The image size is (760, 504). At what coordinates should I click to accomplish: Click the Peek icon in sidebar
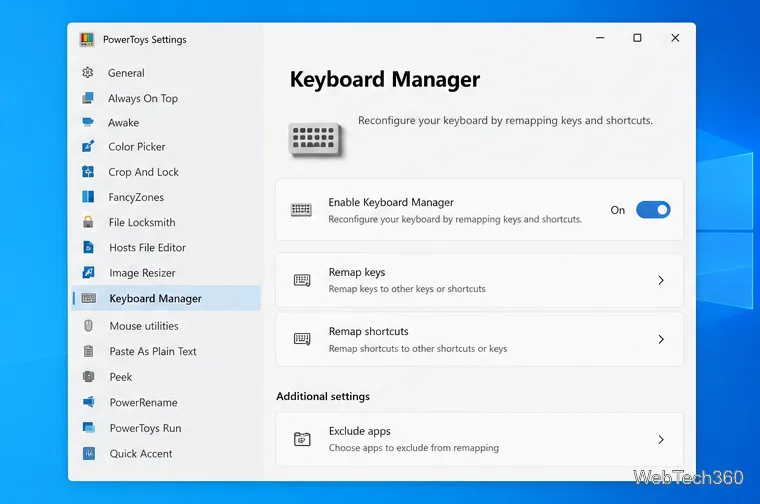click(89, 377)
